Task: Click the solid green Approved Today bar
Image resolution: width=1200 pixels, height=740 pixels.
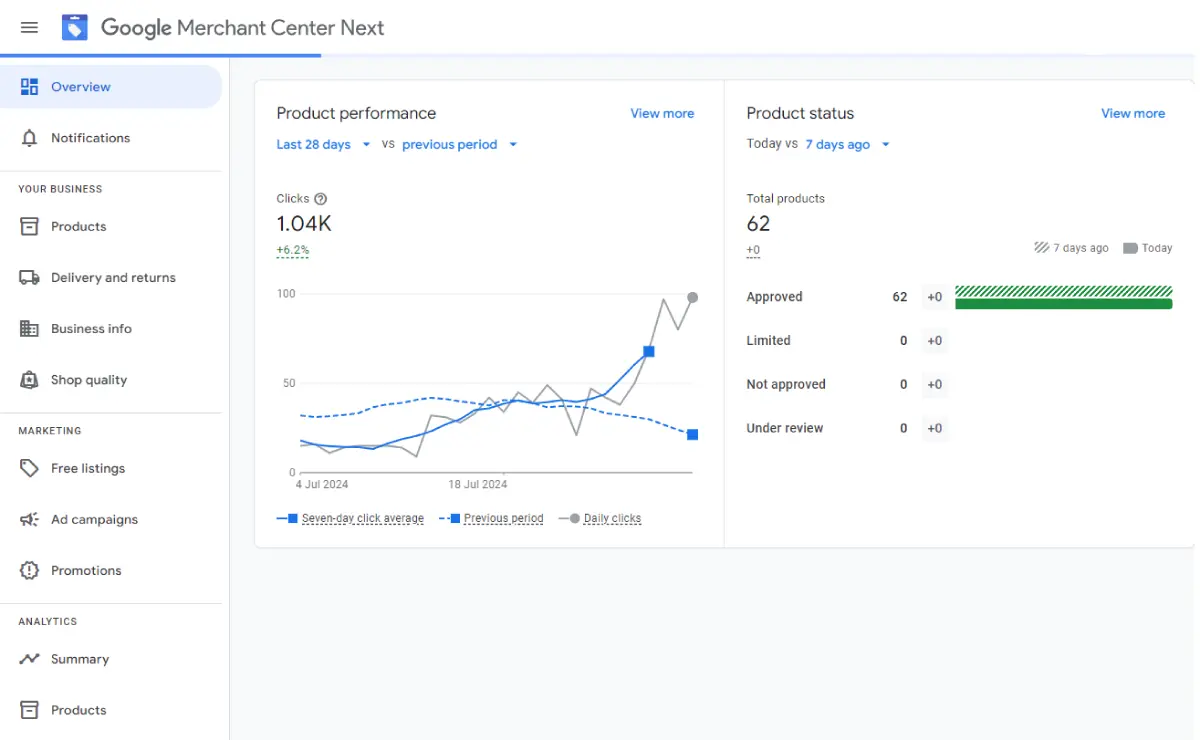Action: click(x=1064, y=304)
